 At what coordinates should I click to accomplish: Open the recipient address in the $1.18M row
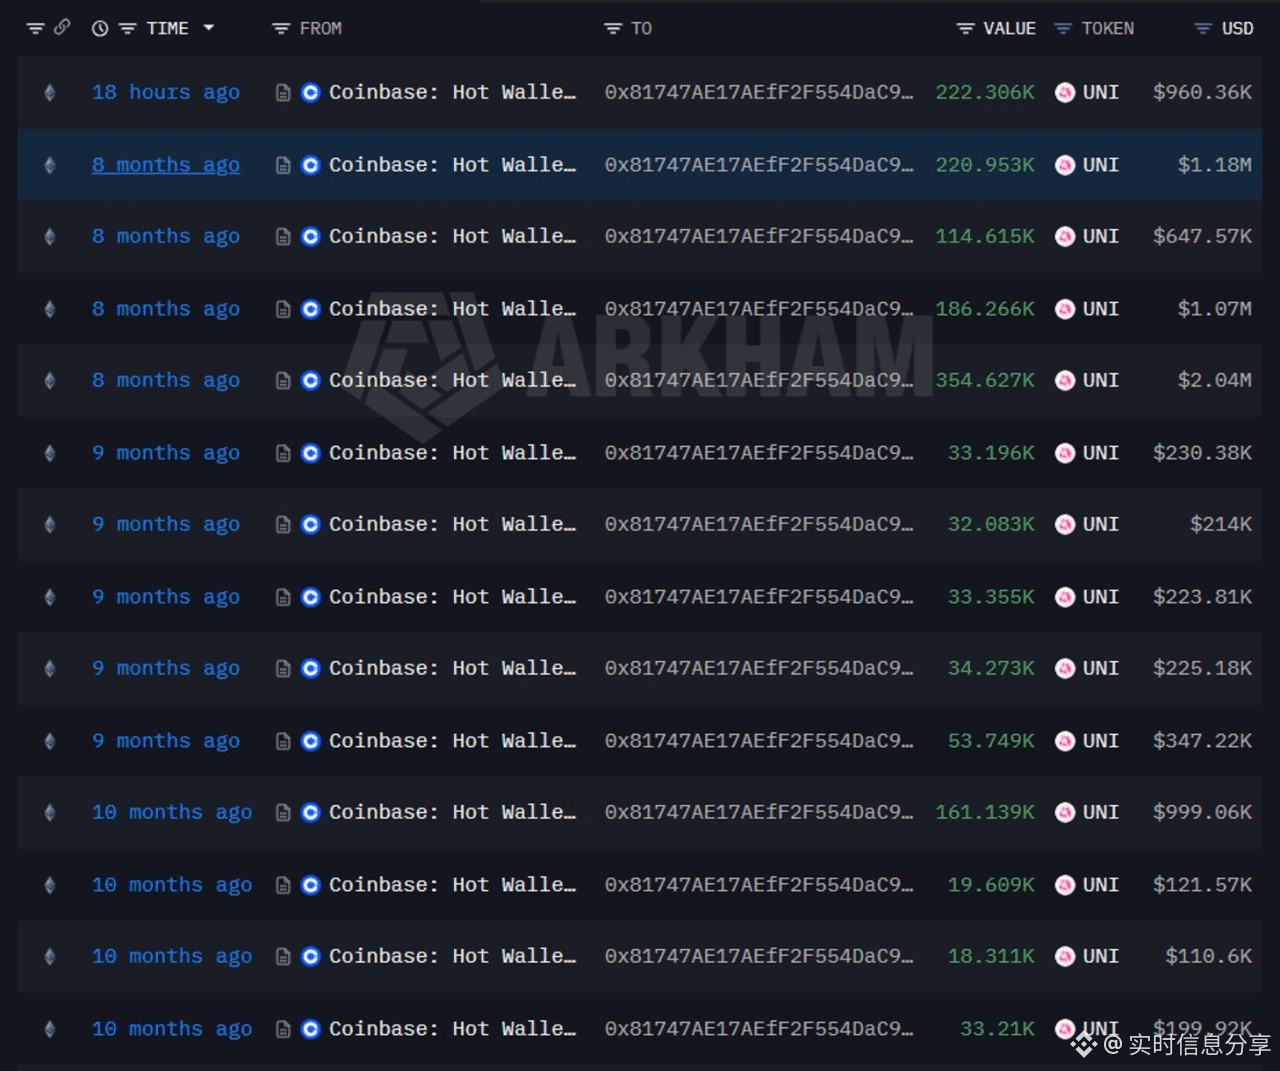point(759,165)
